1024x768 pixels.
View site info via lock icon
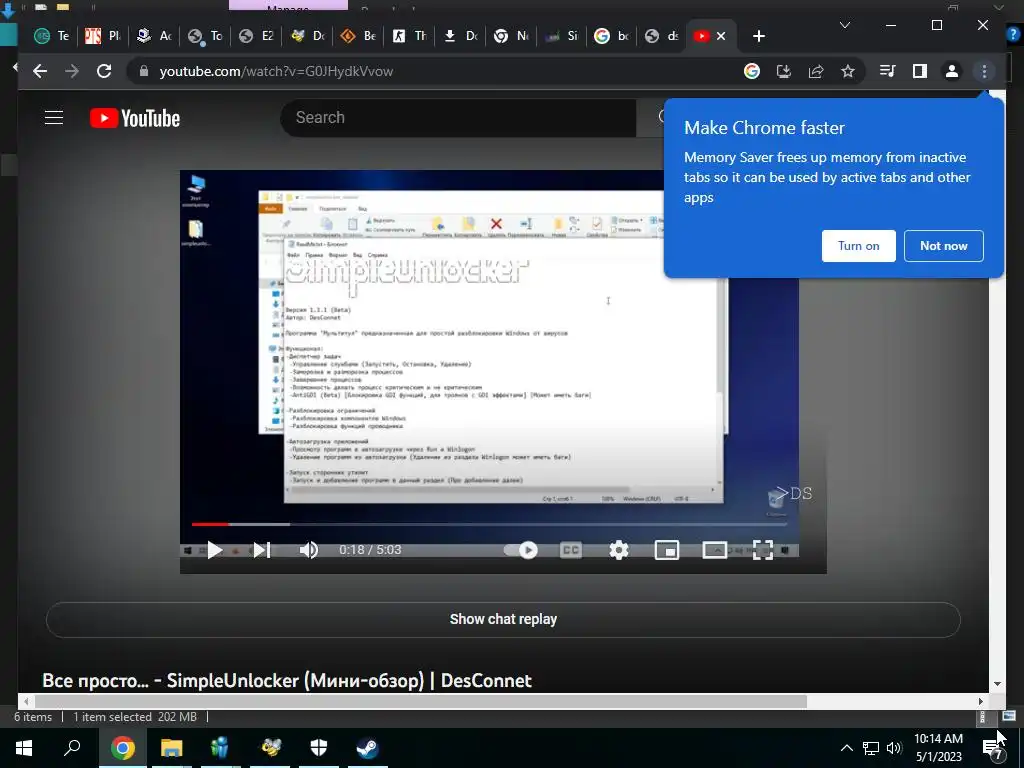point(144,71)
